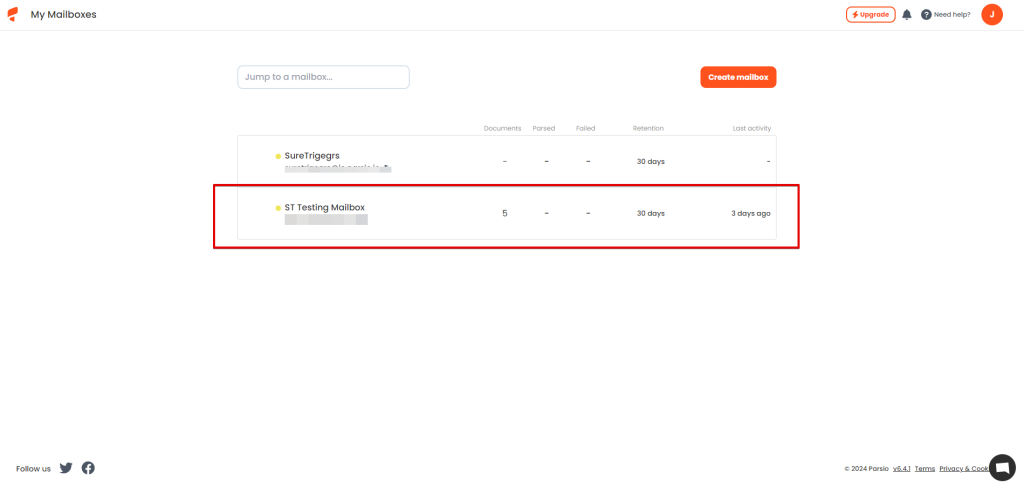Focus the Jump to a mailbox field
The height and width of the screenshot is (486, 1024).
tap(323, 77)
